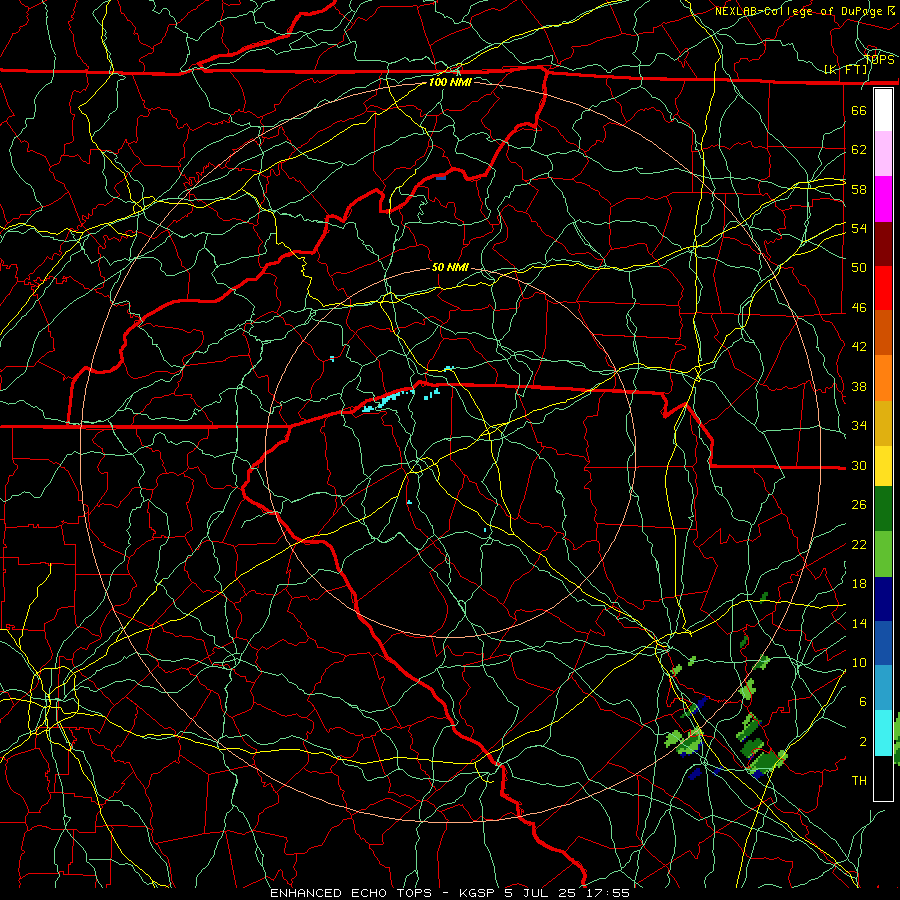Viewport: 900px width, 900px height.
Task: Click the "[K FT]" units label
Action: point(846,70)
